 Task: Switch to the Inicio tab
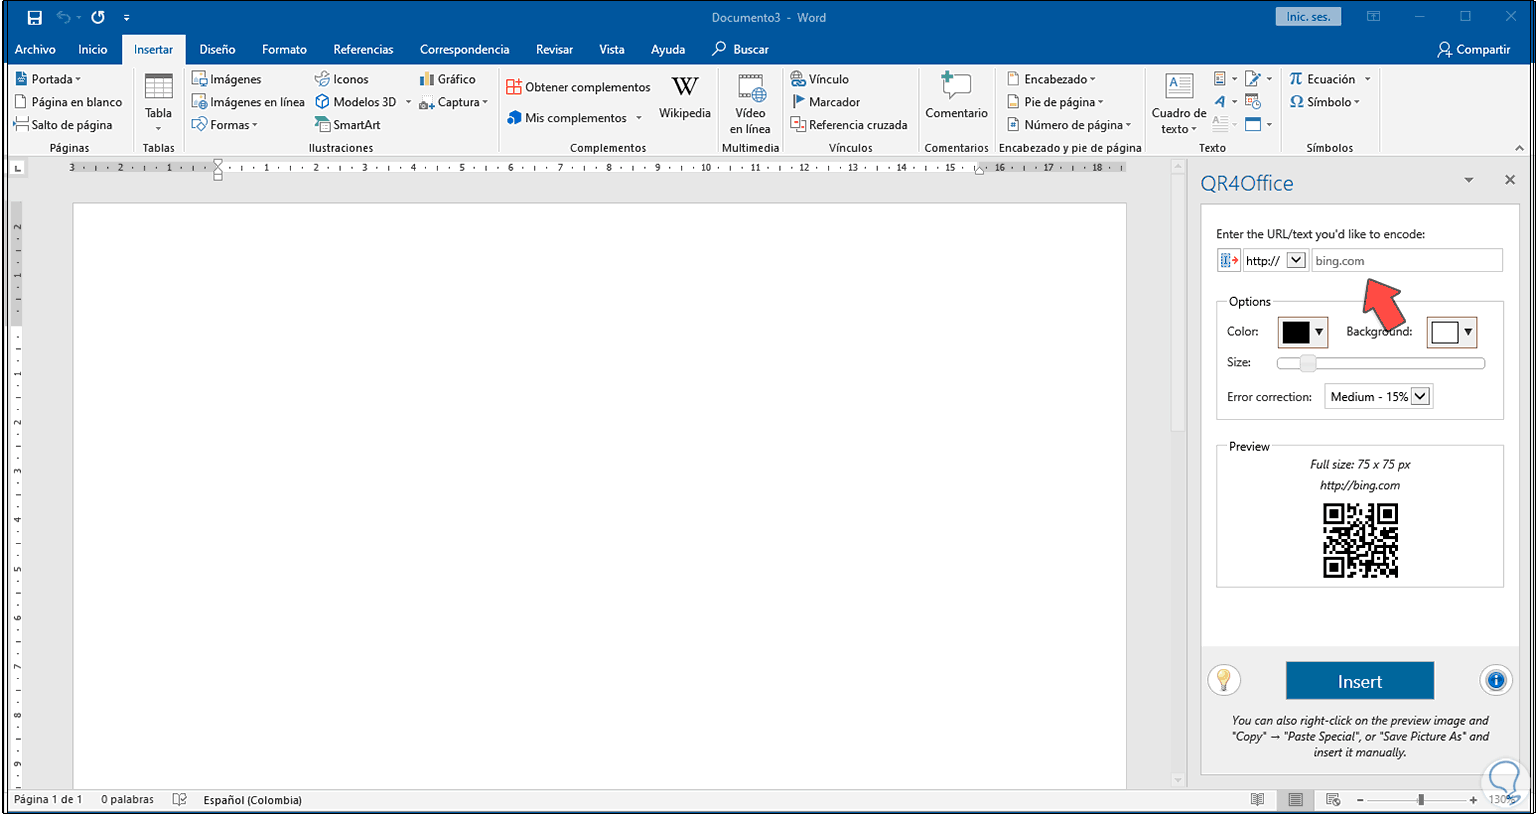pyautogui.click(x=93, y=49)
